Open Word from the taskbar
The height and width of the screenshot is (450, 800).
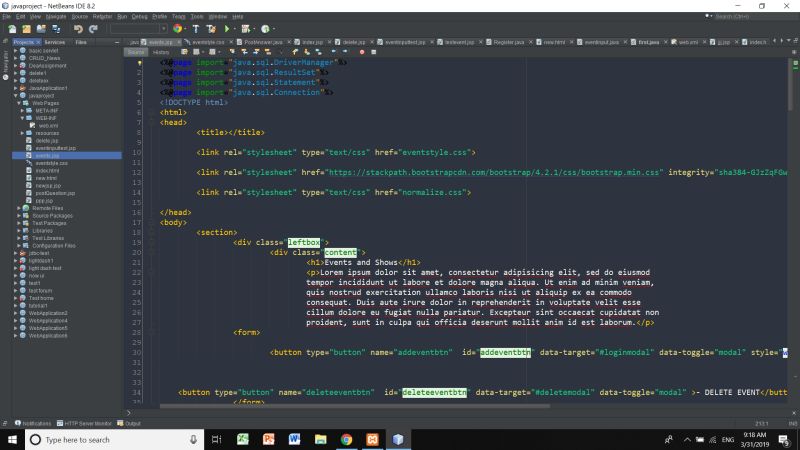tap(294, 439)
